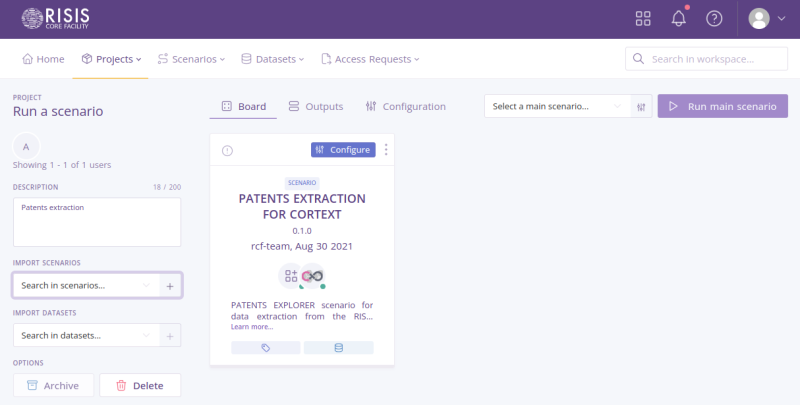Expand the user avatar account menu
The width and height of the screenshot is (800, 405).
[767, 18]
